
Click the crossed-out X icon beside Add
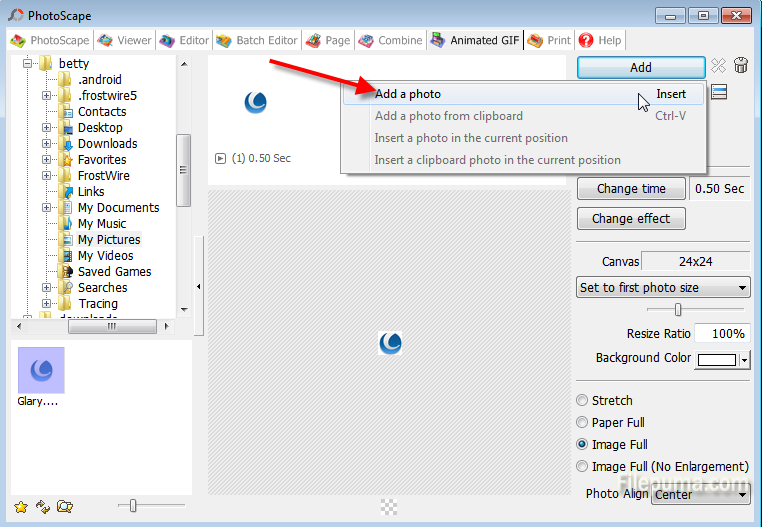click(x=718, y=67)
